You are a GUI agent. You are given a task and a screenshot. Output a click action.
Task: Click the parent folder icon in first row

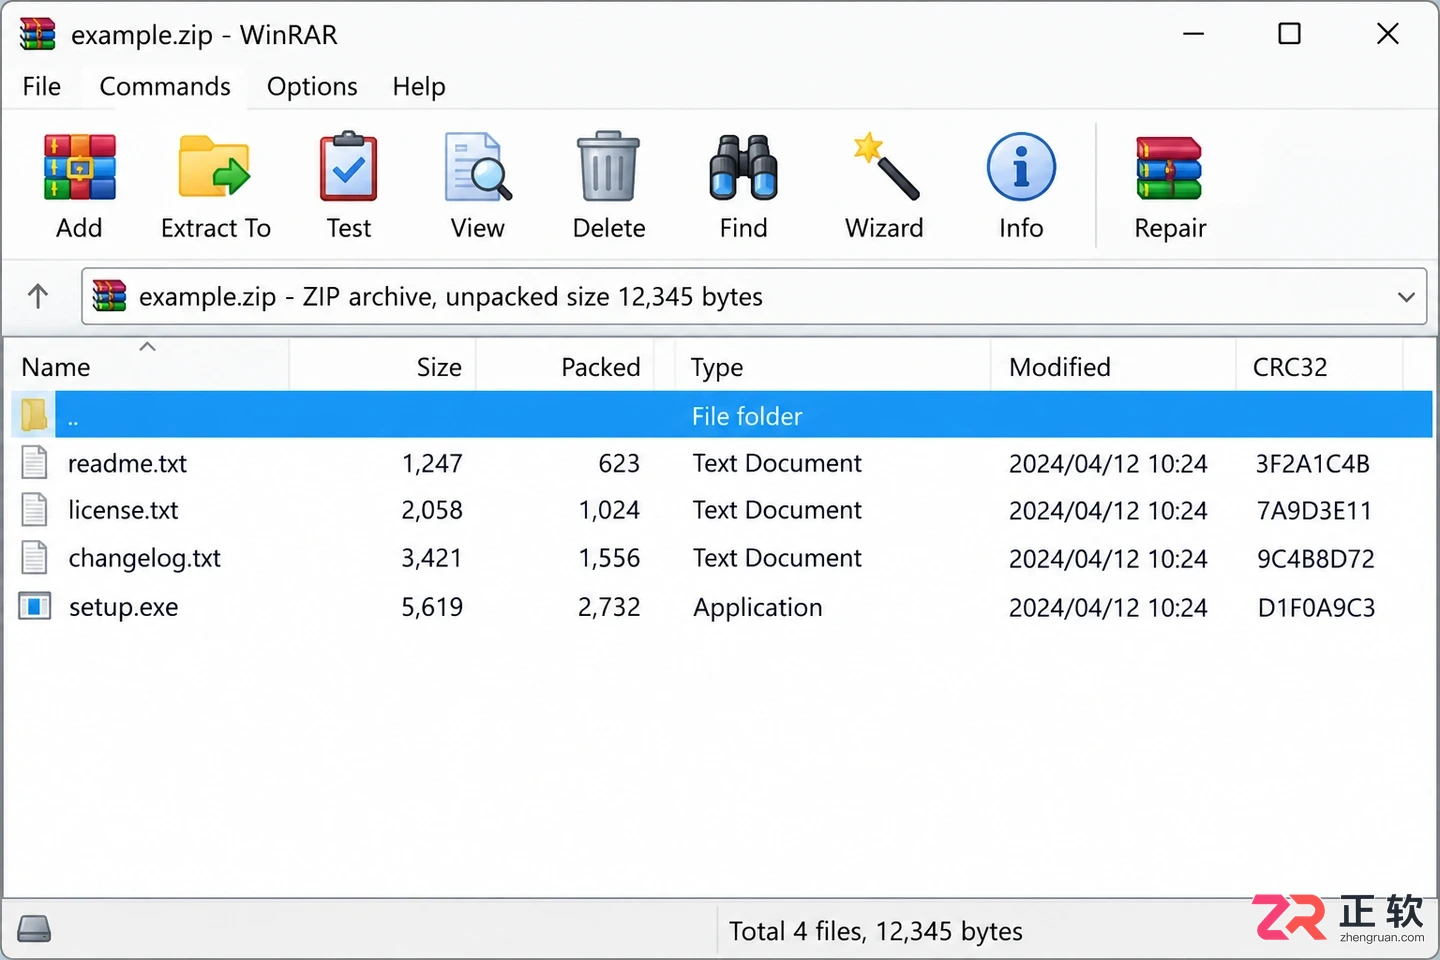pos(34,414)
